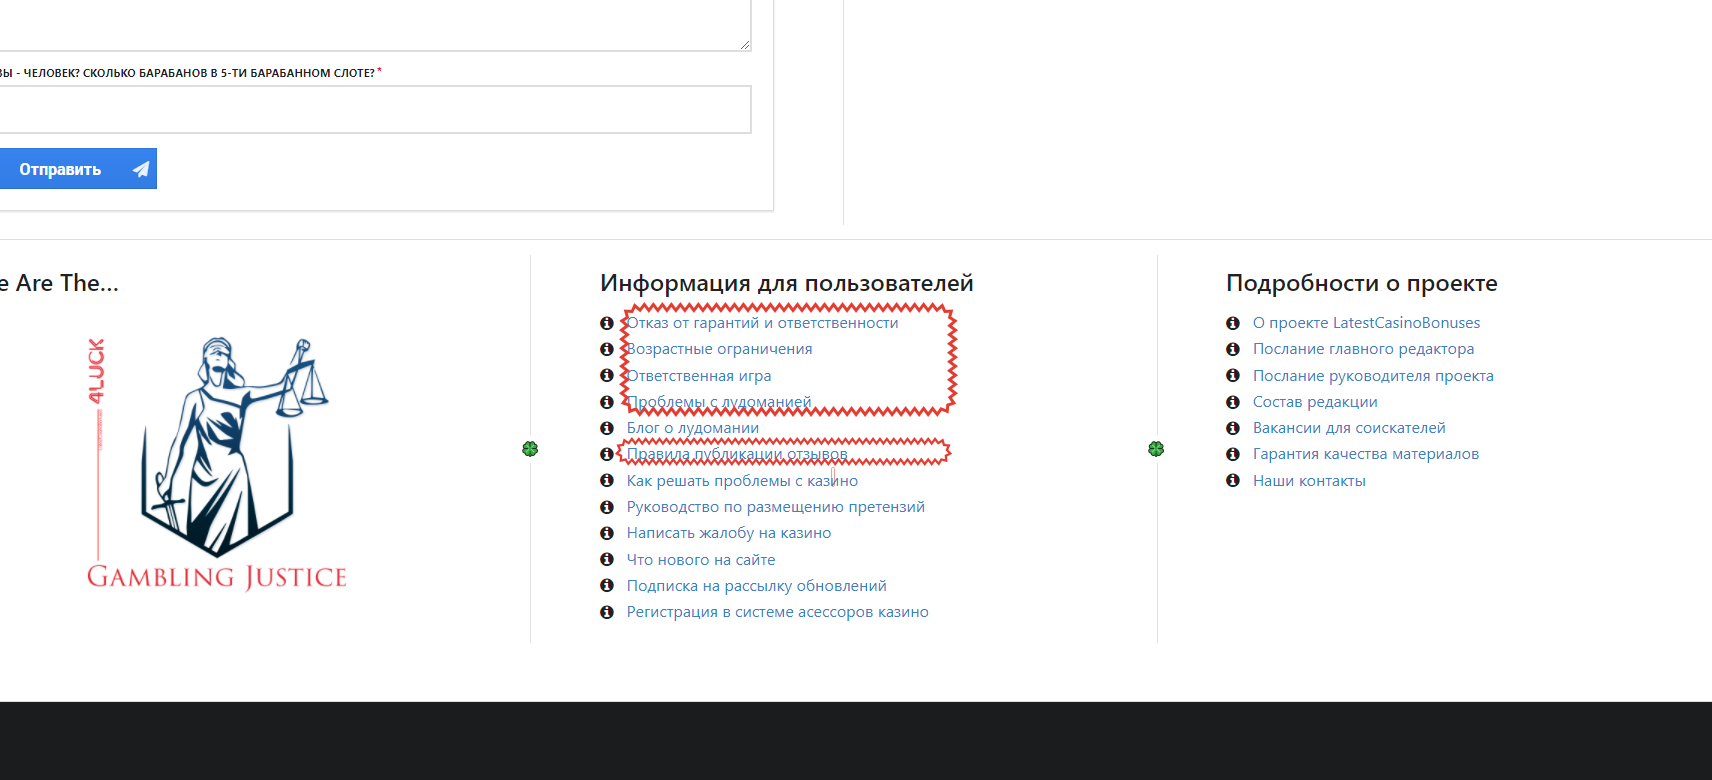Screen dimensions: 1712x780
Task: Select Подписка на рассылку обновлений link
Action: point(756,586)
